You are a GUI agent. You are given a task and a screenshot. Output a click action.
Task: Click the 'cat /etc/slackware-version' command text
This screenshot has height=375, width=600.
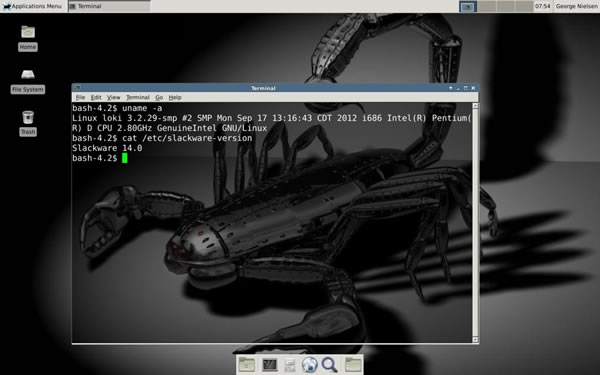click(187, 138)
